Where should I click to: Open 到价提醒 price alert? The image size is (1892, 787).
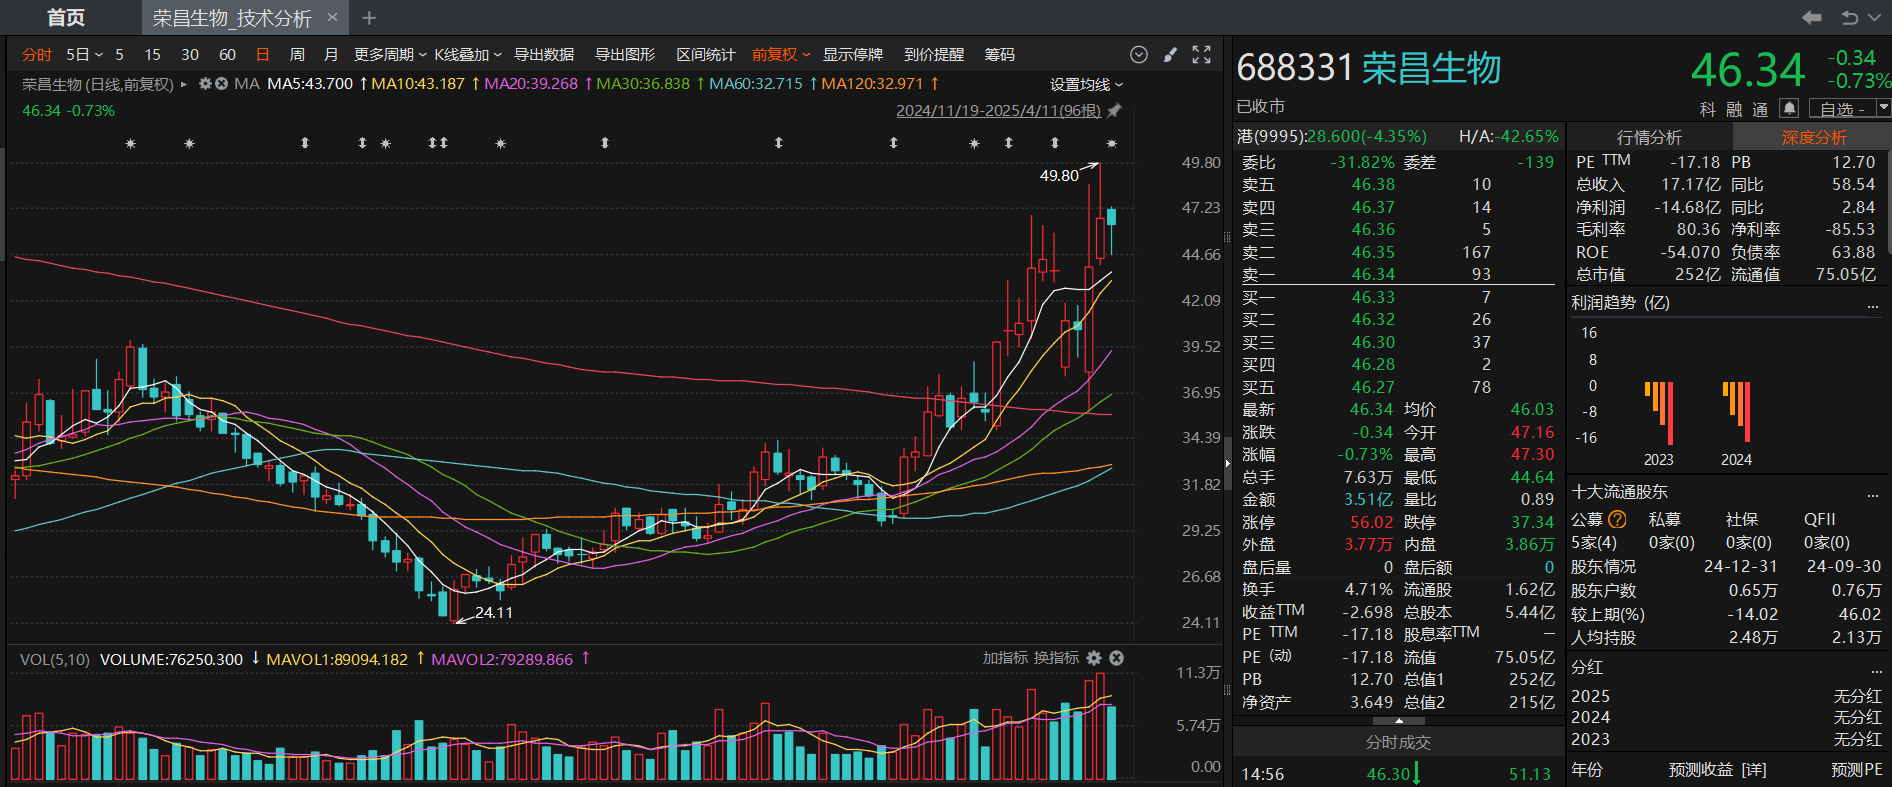click(x=934, y=54)
